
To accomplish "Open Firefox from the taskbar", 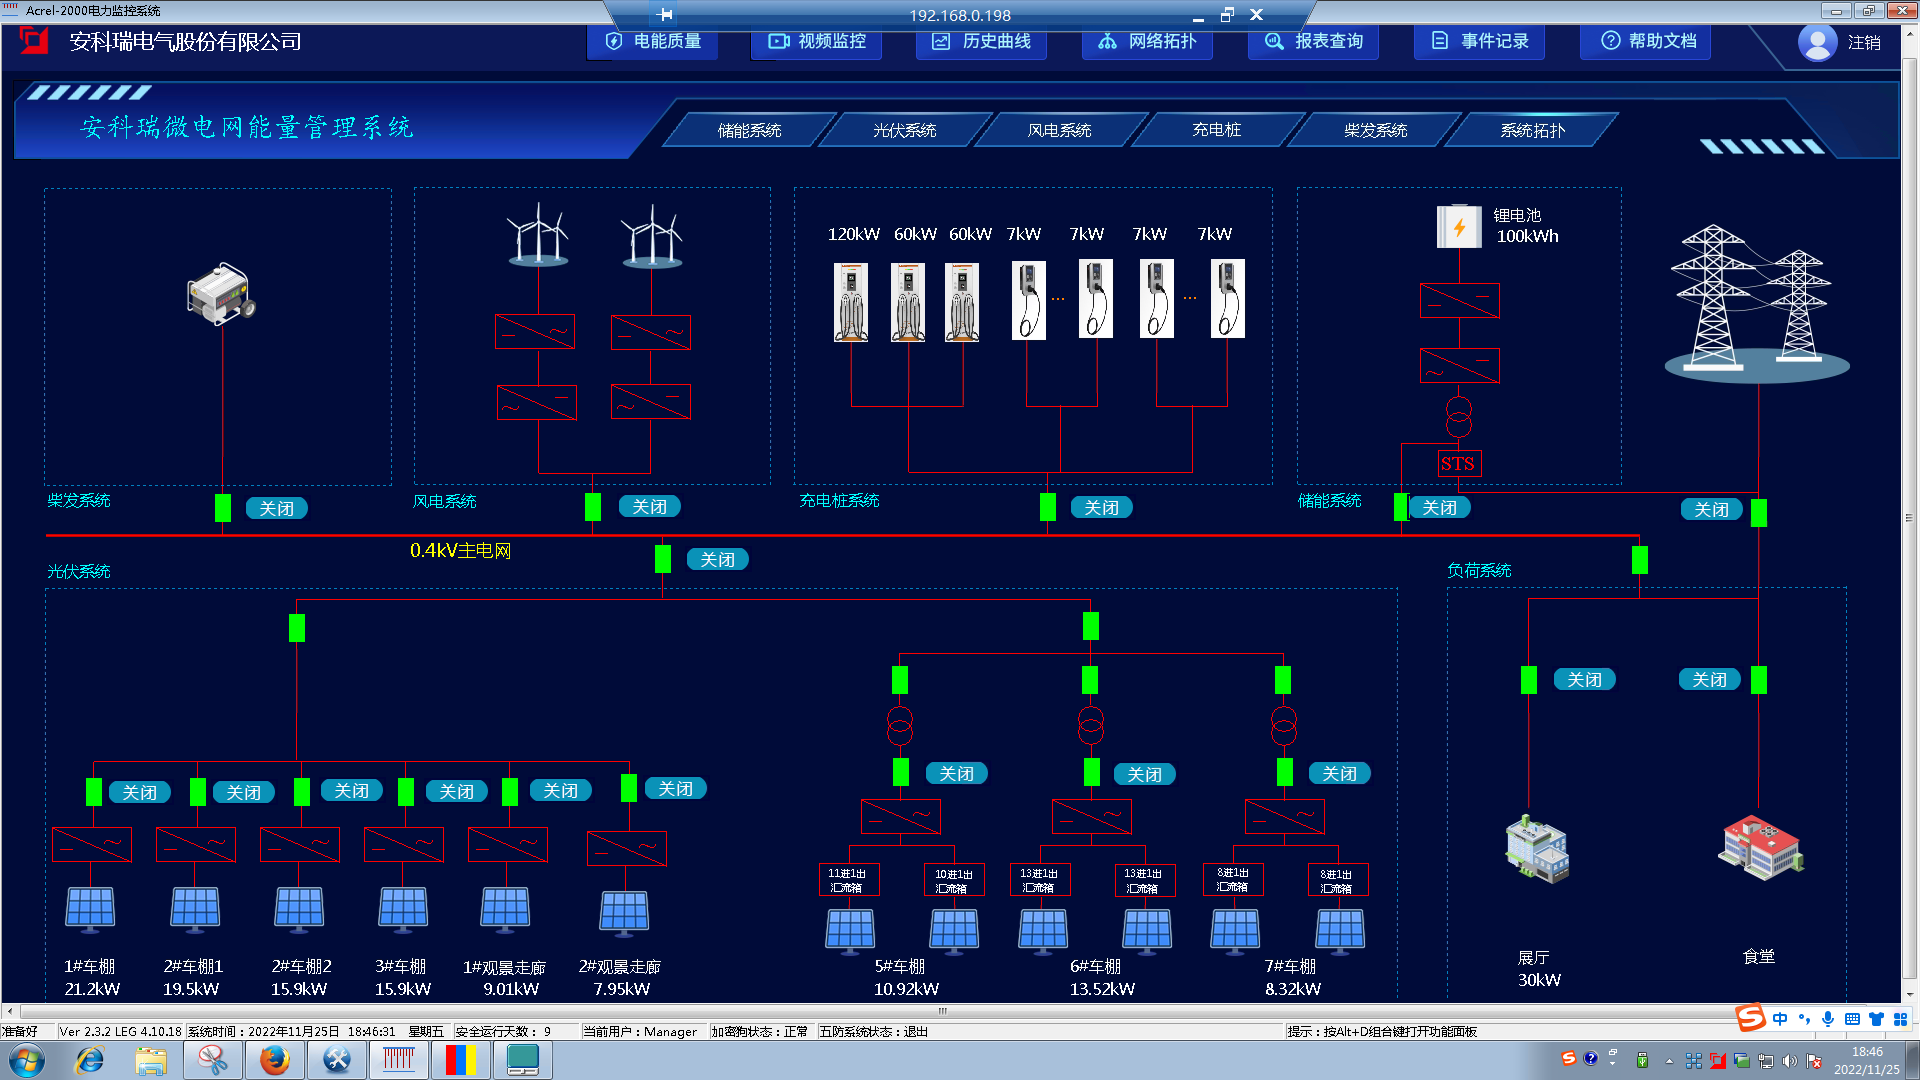I will tap(275, 1059).
